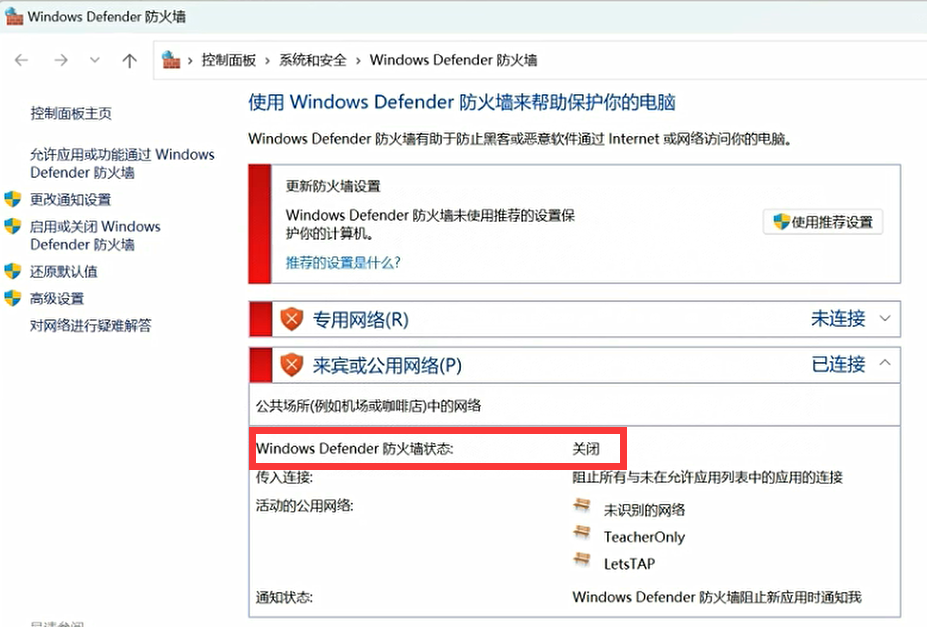Click bench icon beside LetsTAP
Screen dimensions: 927x627
tap(582, 558)
